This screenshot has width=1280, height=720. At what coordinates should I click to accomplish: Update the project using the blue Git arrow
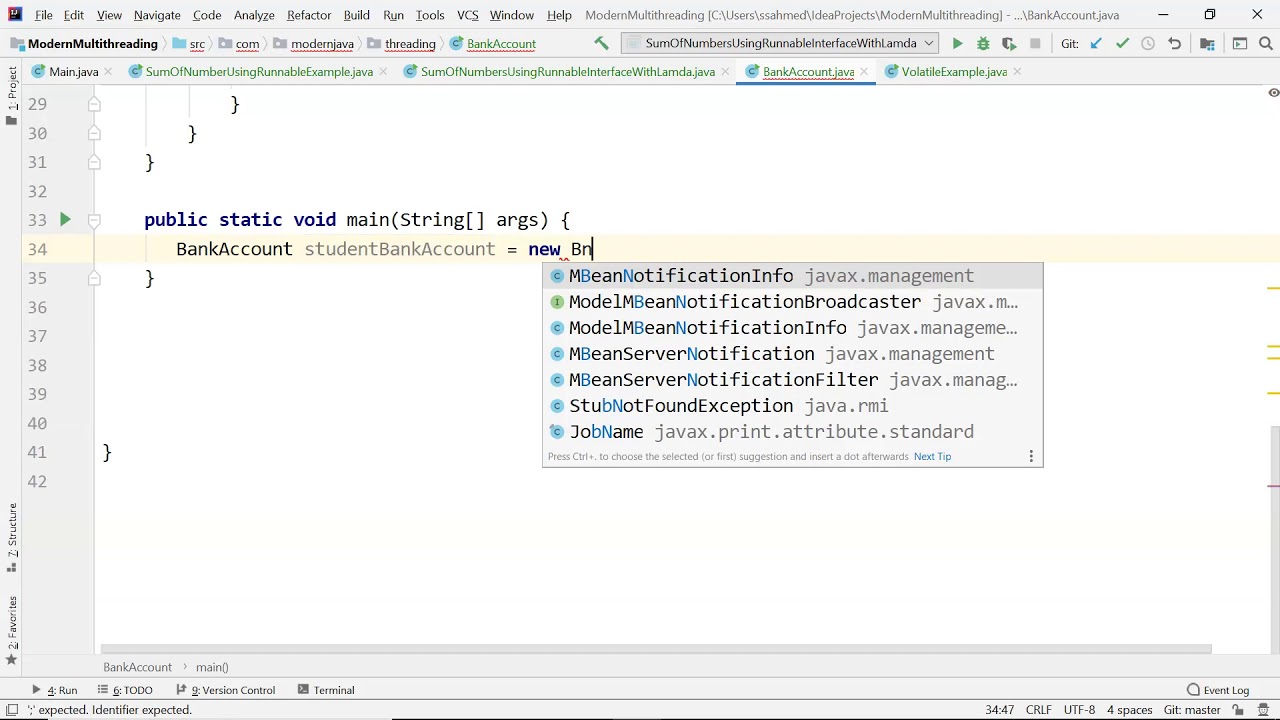pyautogui.click(x=1096, y=44)
